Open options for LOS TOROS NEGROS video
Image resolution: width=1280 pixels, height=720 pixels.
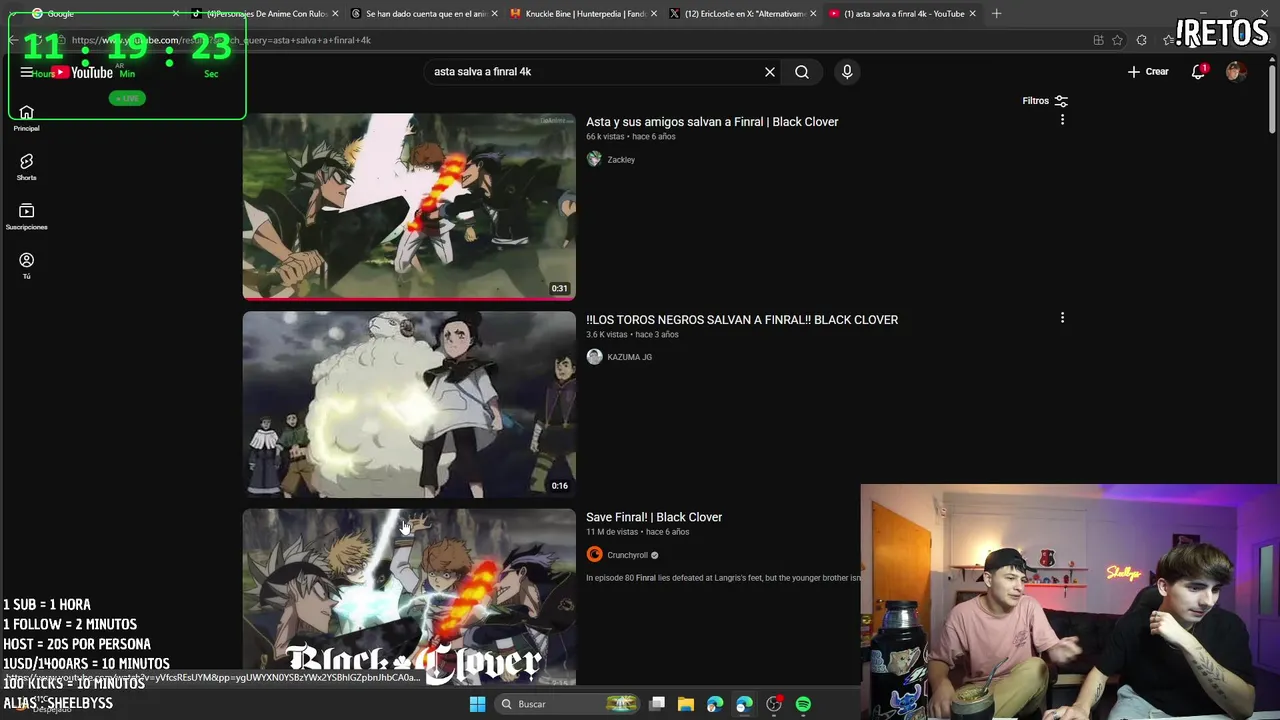pyautogui.click(x=1062, y=318)
